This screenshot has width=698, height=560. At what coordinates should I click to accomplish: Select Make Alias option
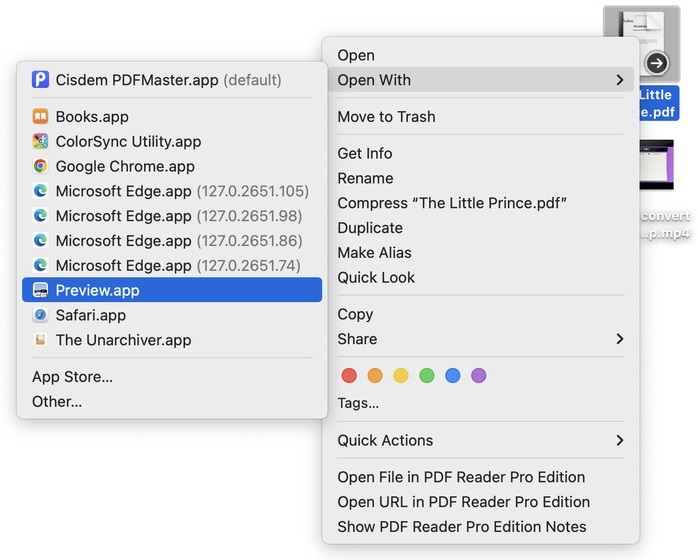pos(481,252)
